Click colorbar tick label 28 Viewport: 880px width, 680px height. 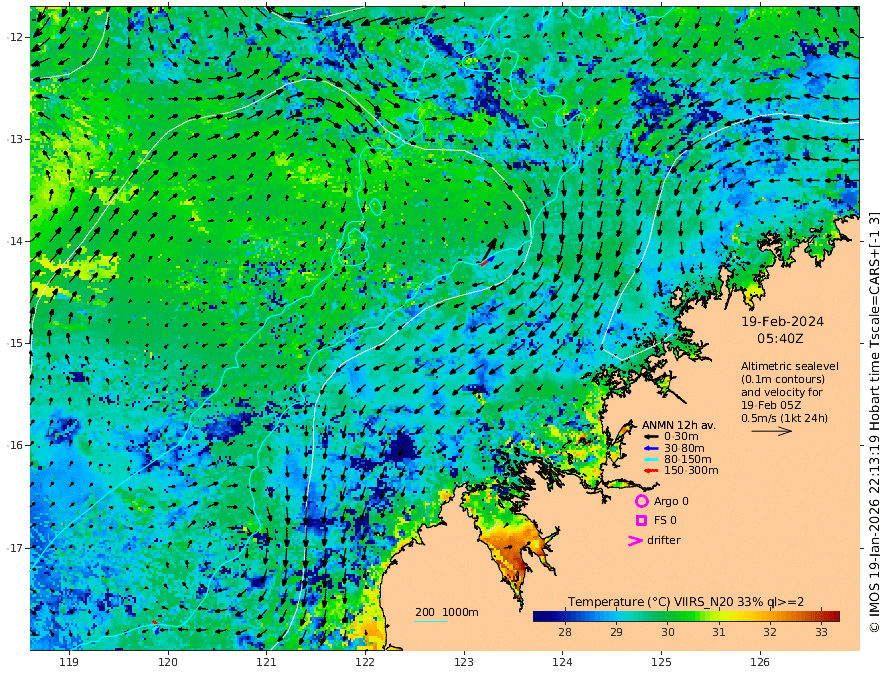(x=565, y=632)
